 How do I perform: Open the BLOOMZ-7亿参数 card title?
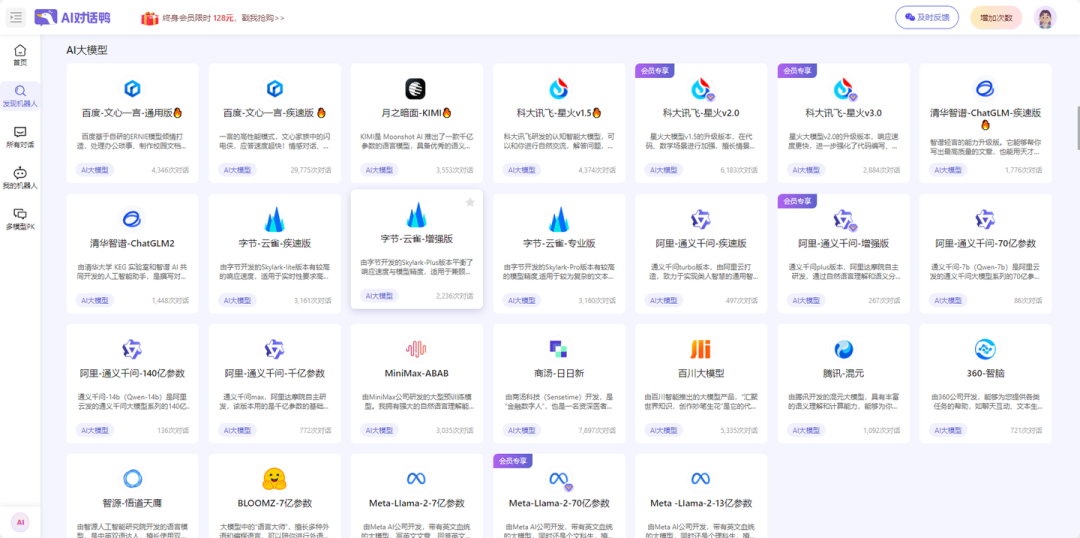click(275, 503)
